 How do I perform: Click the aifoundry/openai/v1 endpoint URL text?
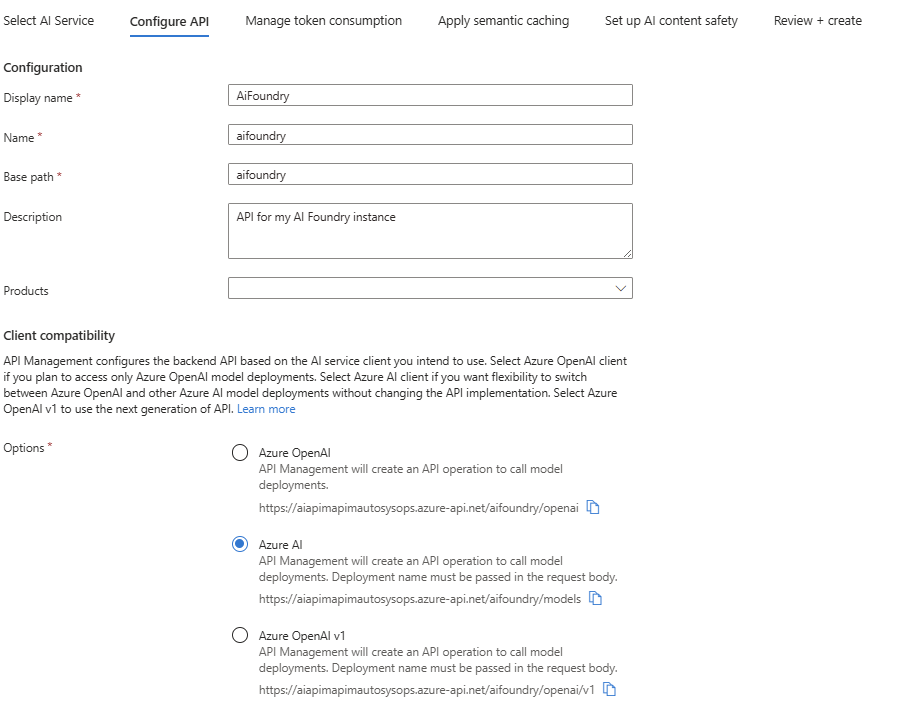tap(427, 690)
